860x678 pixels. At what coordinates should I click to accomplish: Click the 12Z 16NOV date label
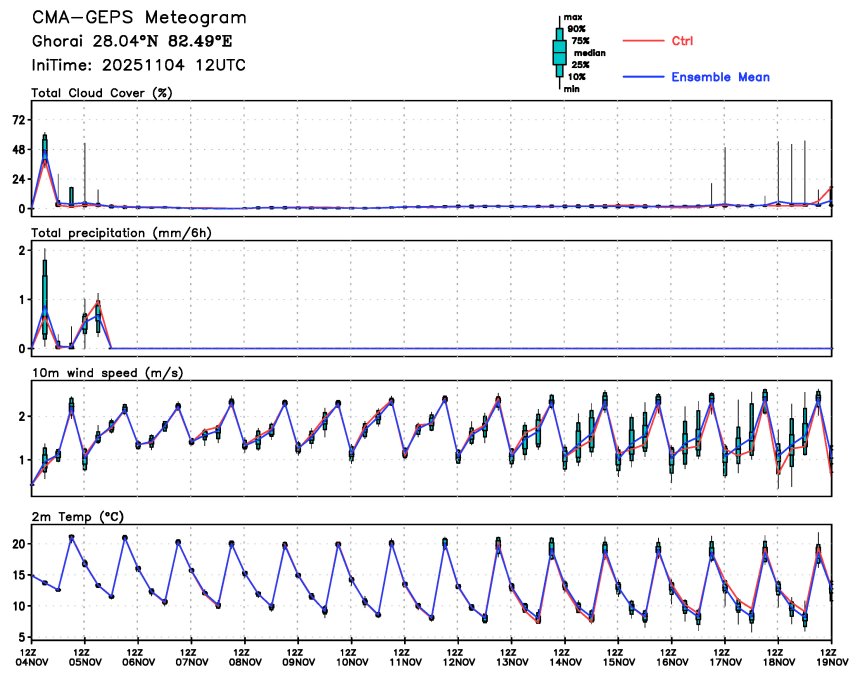pyautogui.click(x=672, y=657)
